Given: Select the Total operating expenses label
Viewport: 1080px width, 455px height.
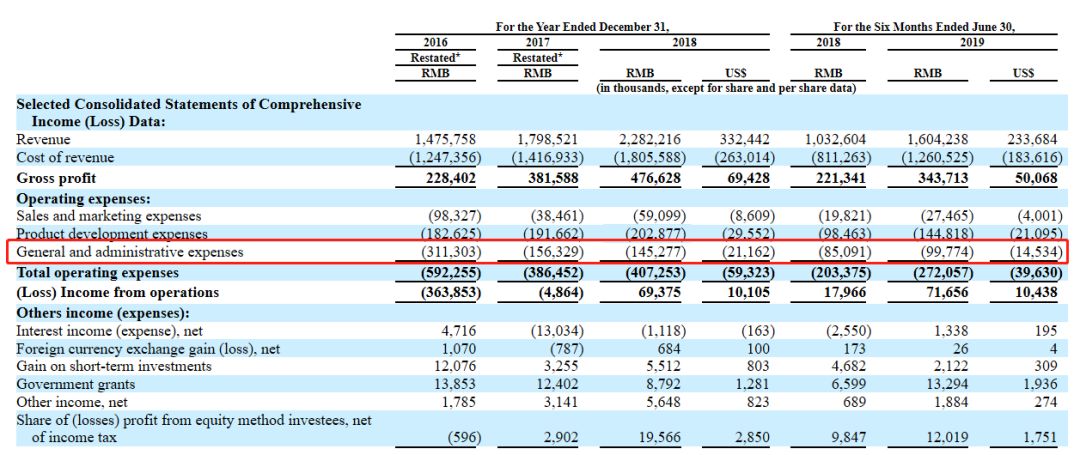Looking at the screenshot, I should [97, 273].
